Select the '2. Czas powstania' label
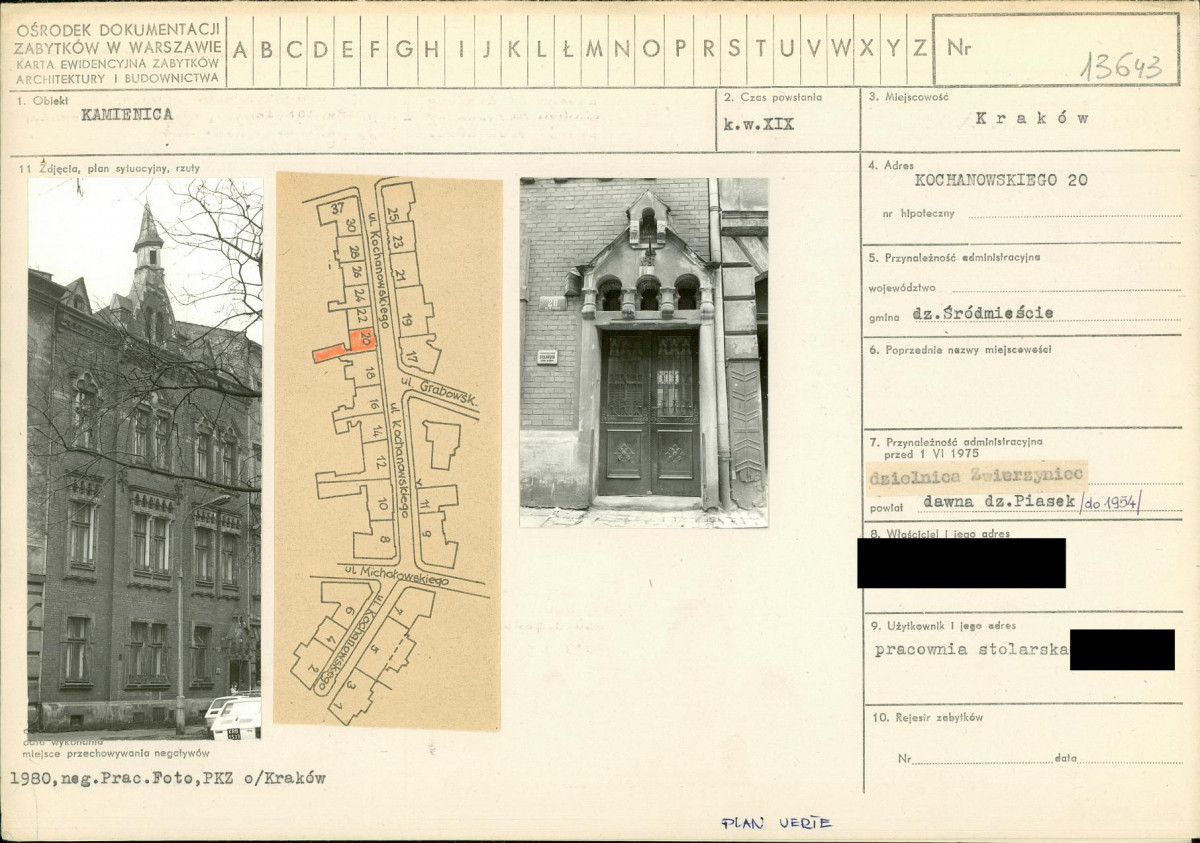Image resolution: width=1200 pixels, height=843 pixels. click(x=772, y=97)
